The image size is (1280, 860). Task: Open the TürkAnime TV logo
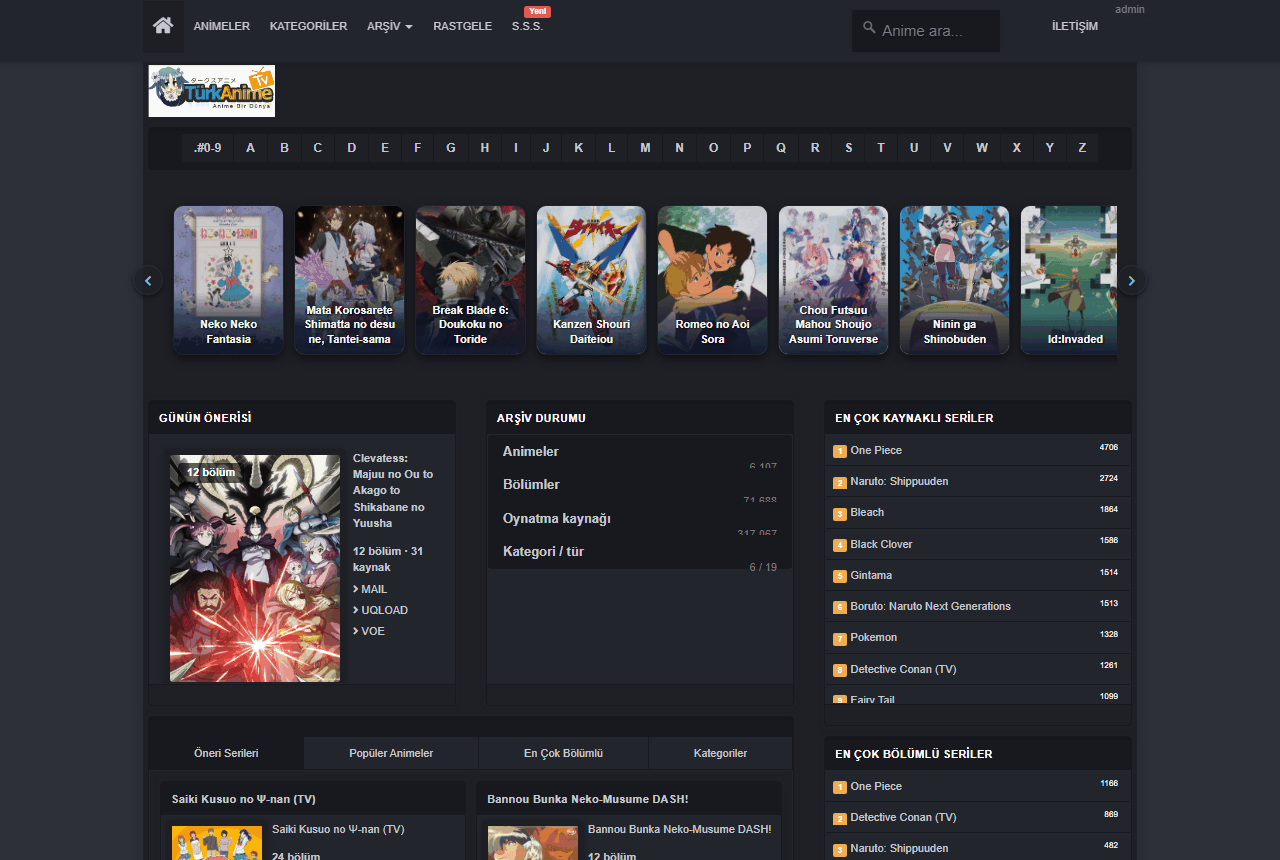(212, 91)
